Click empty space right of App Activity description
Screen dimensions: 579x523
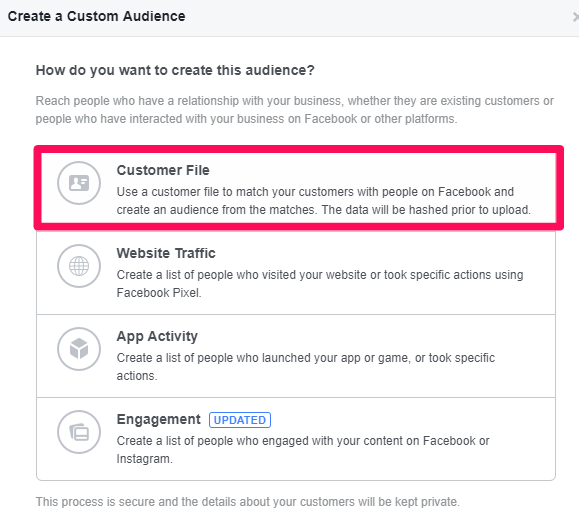pos(524,367)
